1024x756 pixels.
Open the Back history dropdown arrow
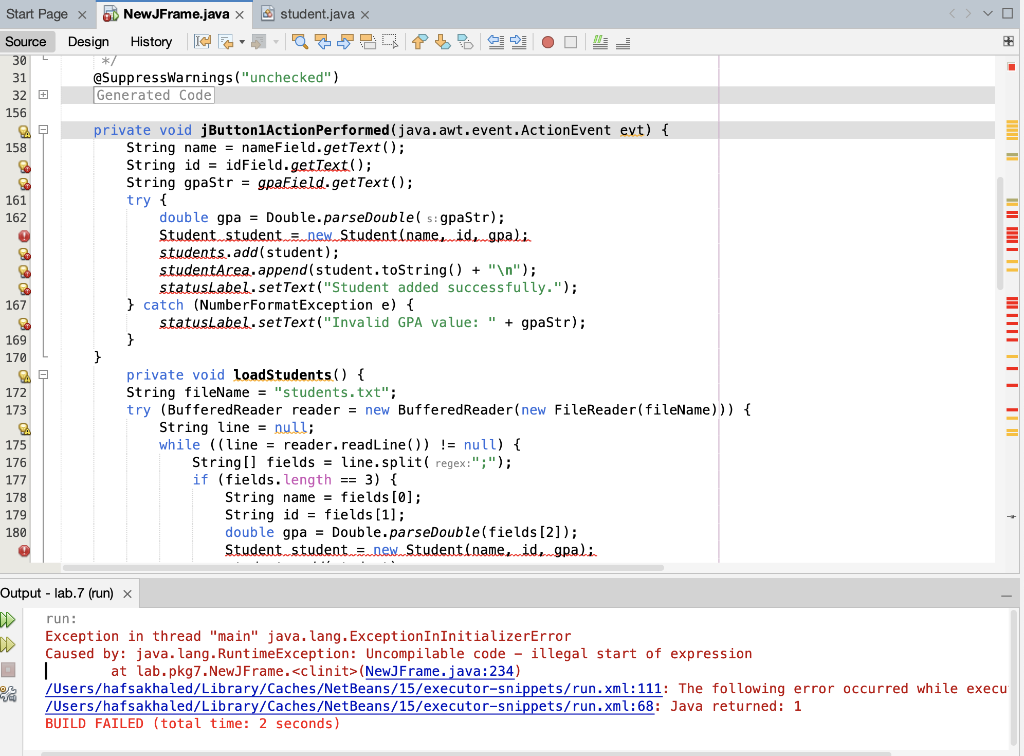click(x=242, y=42)
